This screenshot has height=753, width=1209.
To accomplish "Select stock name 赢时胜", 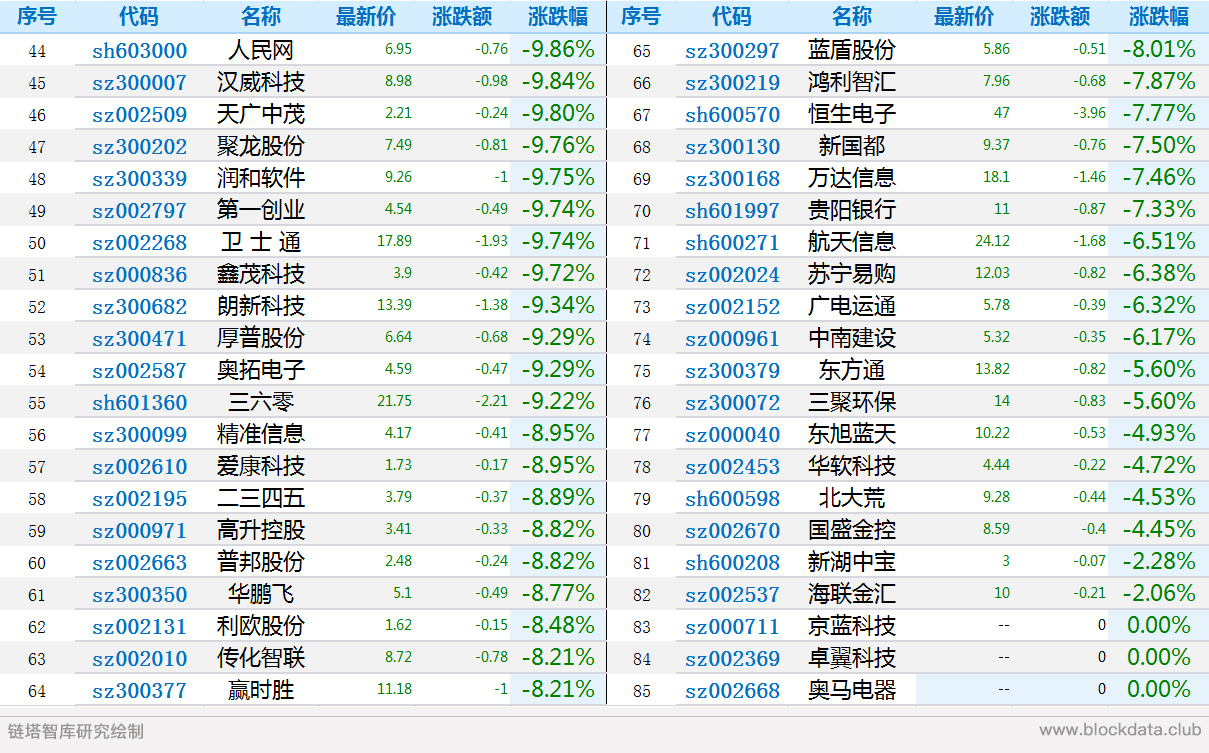I will tap(261, 691).
